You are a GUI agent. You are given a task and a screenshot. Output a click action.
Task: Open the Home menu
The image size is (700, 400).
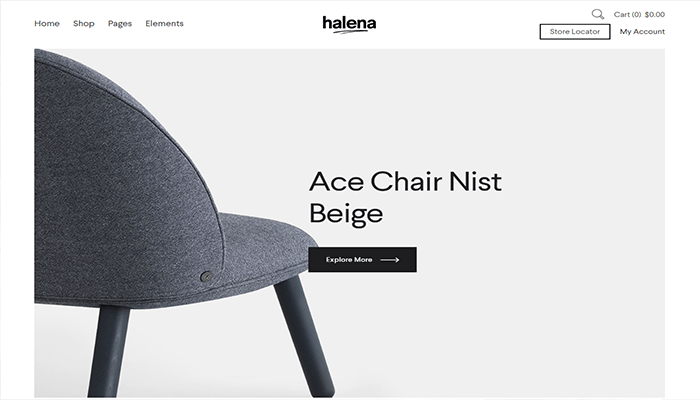coord(47,24)
